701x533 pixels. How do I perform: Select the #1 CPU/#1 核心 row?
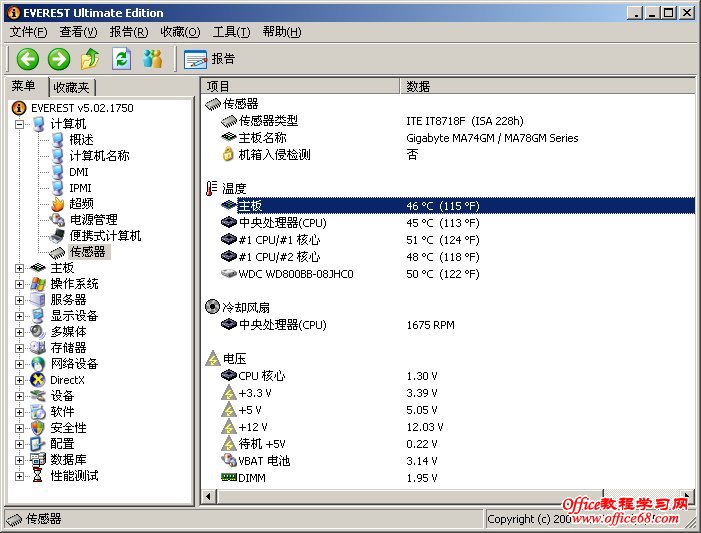448,240
